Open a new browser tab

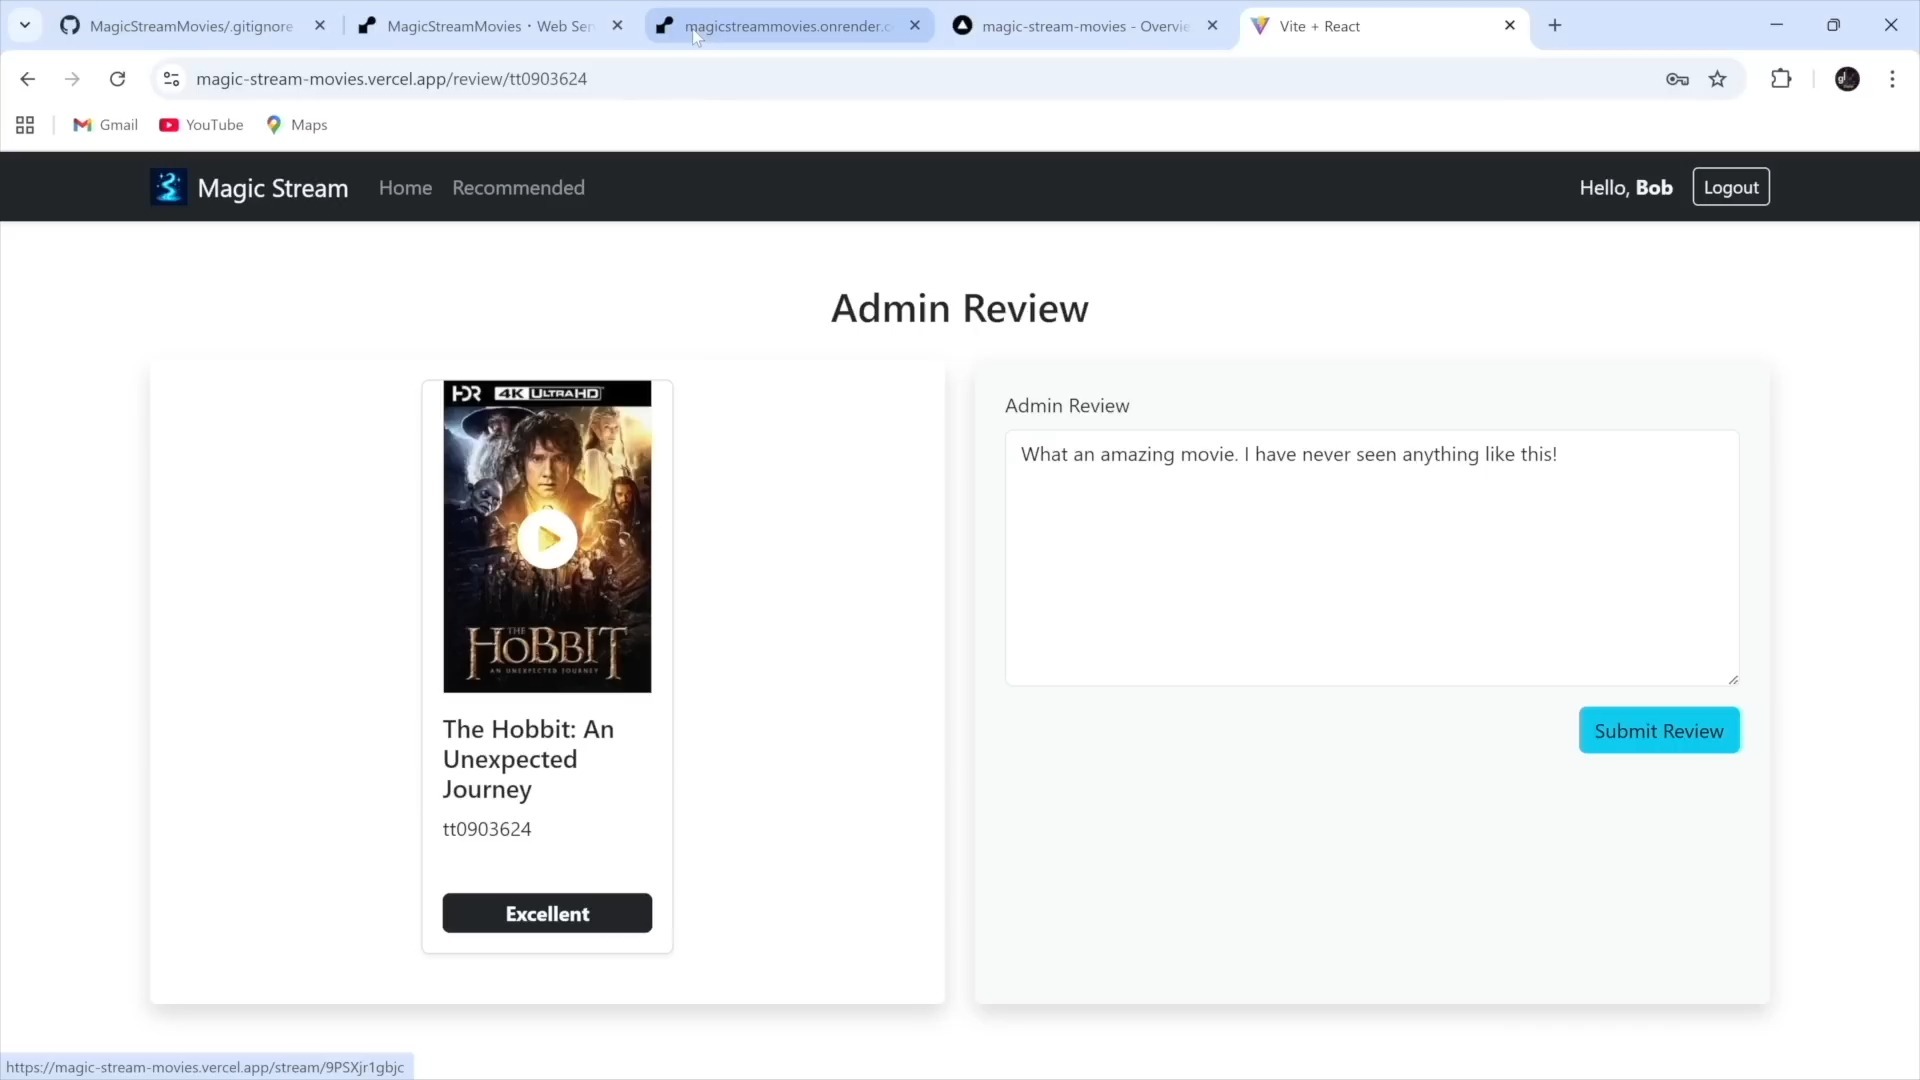1554,26
